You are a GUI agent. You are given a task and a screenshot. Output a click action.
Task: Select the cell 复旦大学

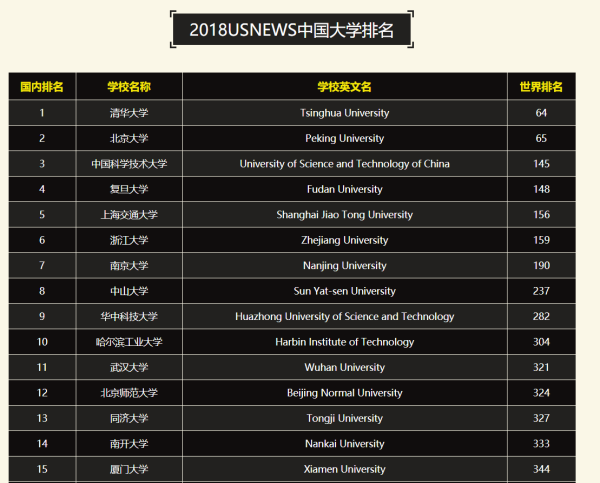129,189
